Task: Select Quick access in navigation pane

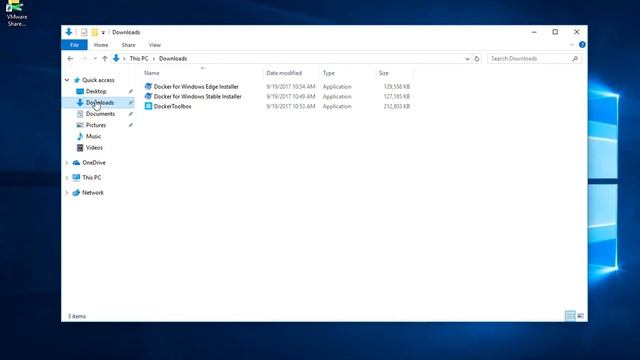Action: 98,80
